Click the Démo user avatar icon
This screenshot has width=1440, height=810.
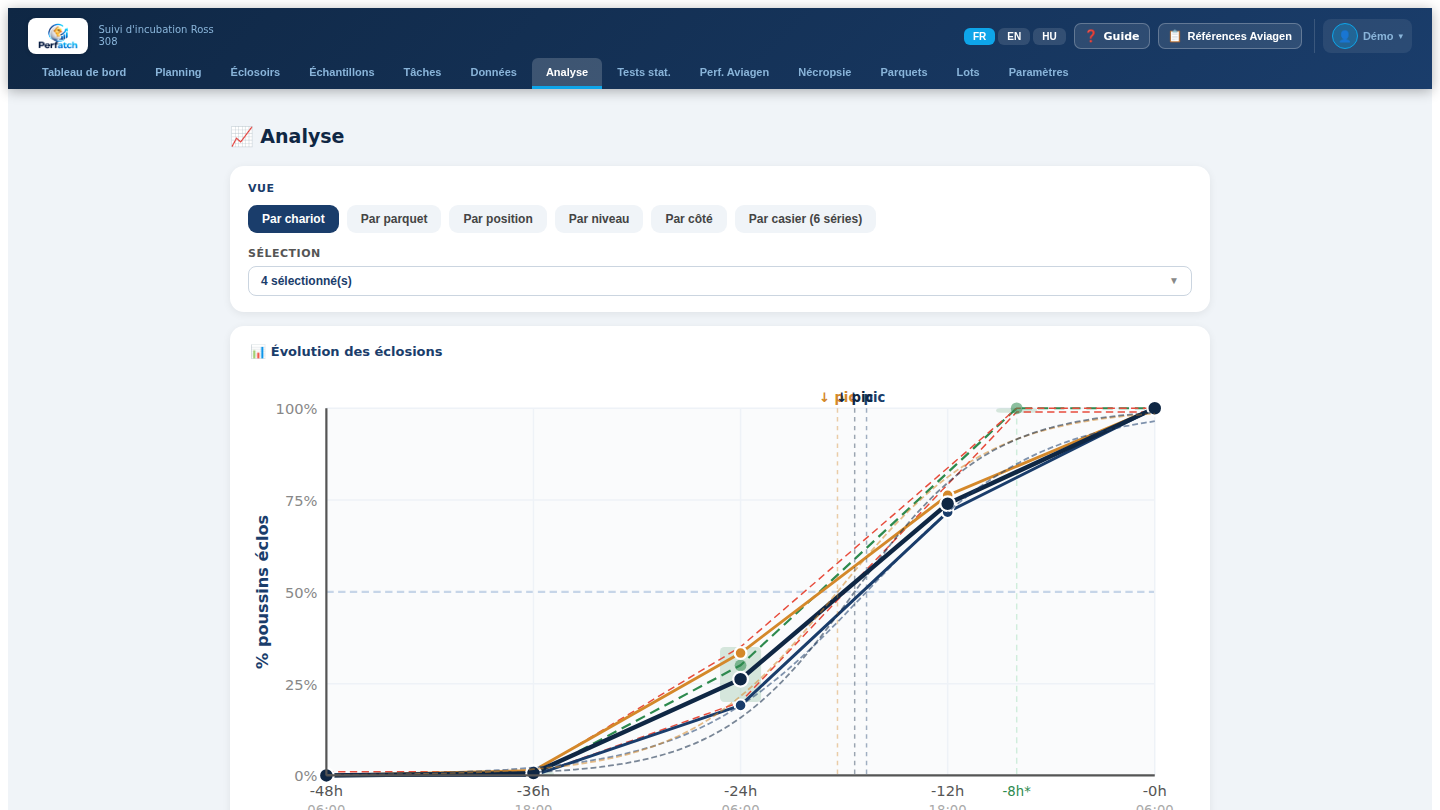click(1344, 36)
